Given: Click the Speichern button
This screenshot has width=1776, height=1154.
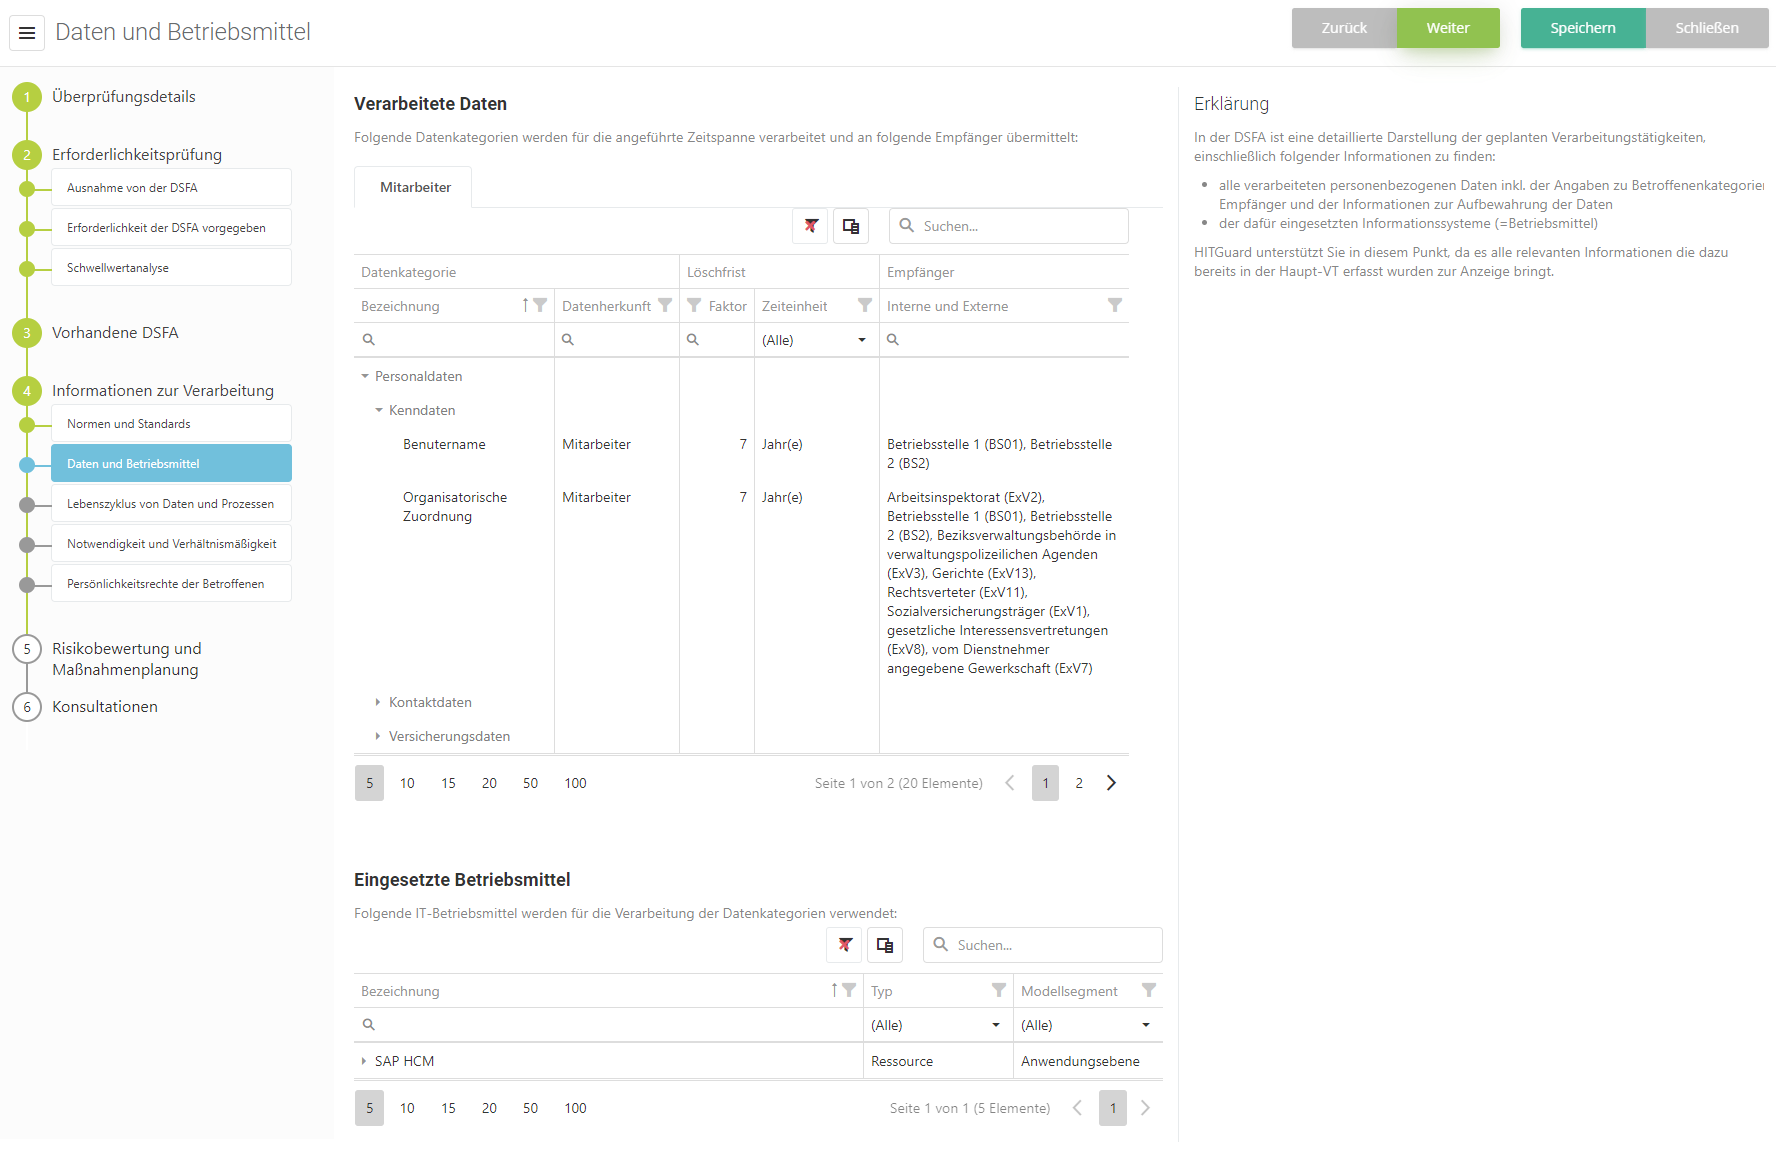Looking at the screenshot, I should pyautogui.click(x=1582, y=28).
